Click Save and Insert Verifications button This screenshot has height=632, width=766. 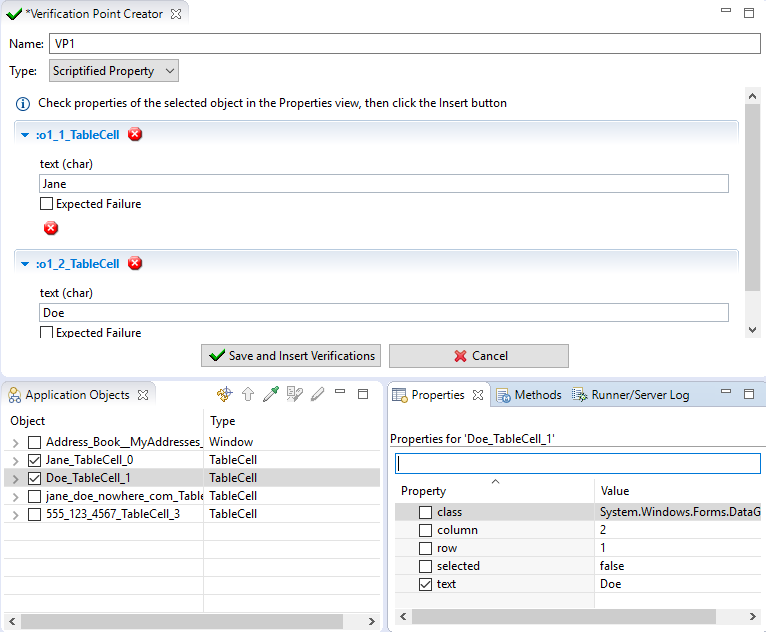291,356
